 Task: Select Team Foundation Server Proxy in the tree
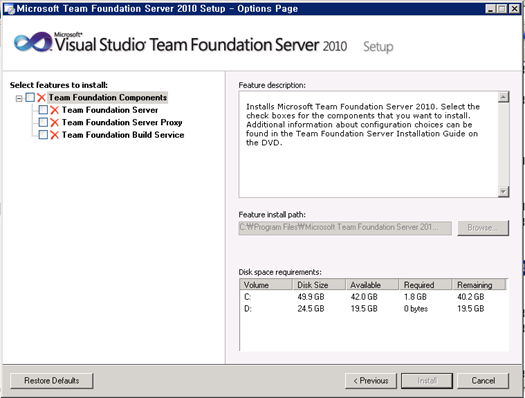122,123
